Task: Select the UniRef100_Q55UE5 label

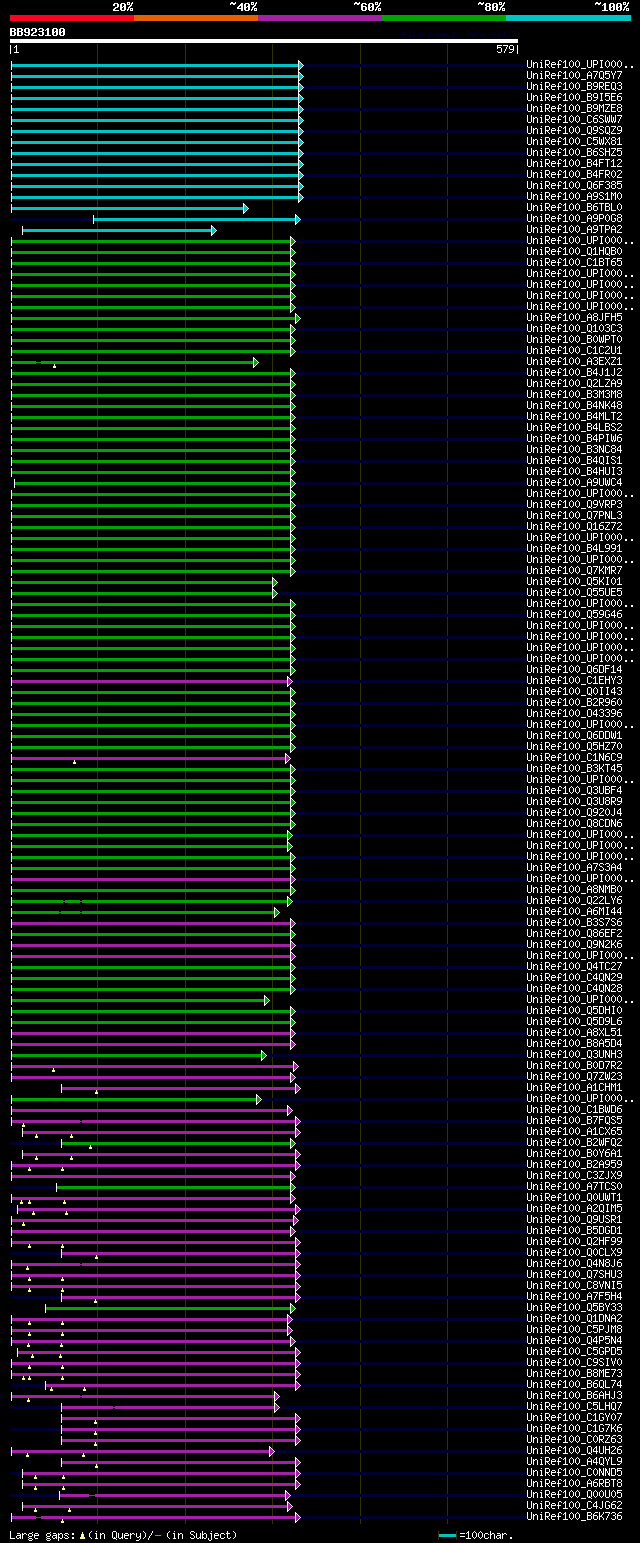Action: tap(574, 592)
